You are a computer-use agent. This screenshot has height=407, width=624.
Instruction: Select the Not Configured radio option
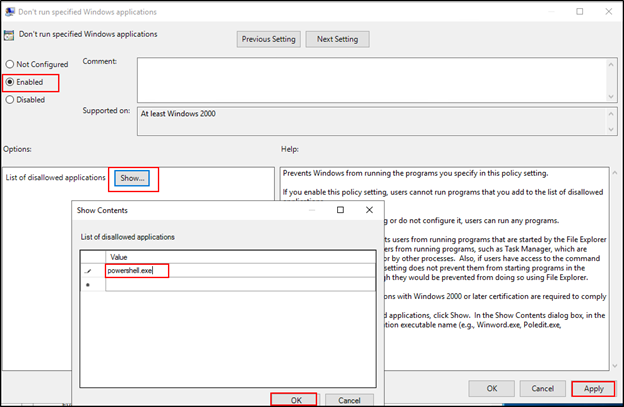[x=11, y=64]
